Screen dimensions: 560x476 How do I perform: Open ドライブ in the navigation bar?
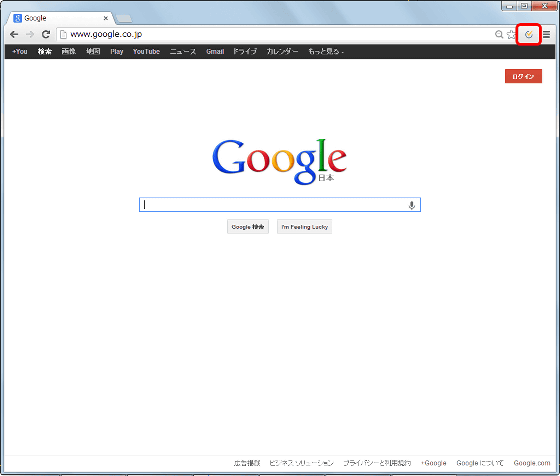tap(245, 51)
